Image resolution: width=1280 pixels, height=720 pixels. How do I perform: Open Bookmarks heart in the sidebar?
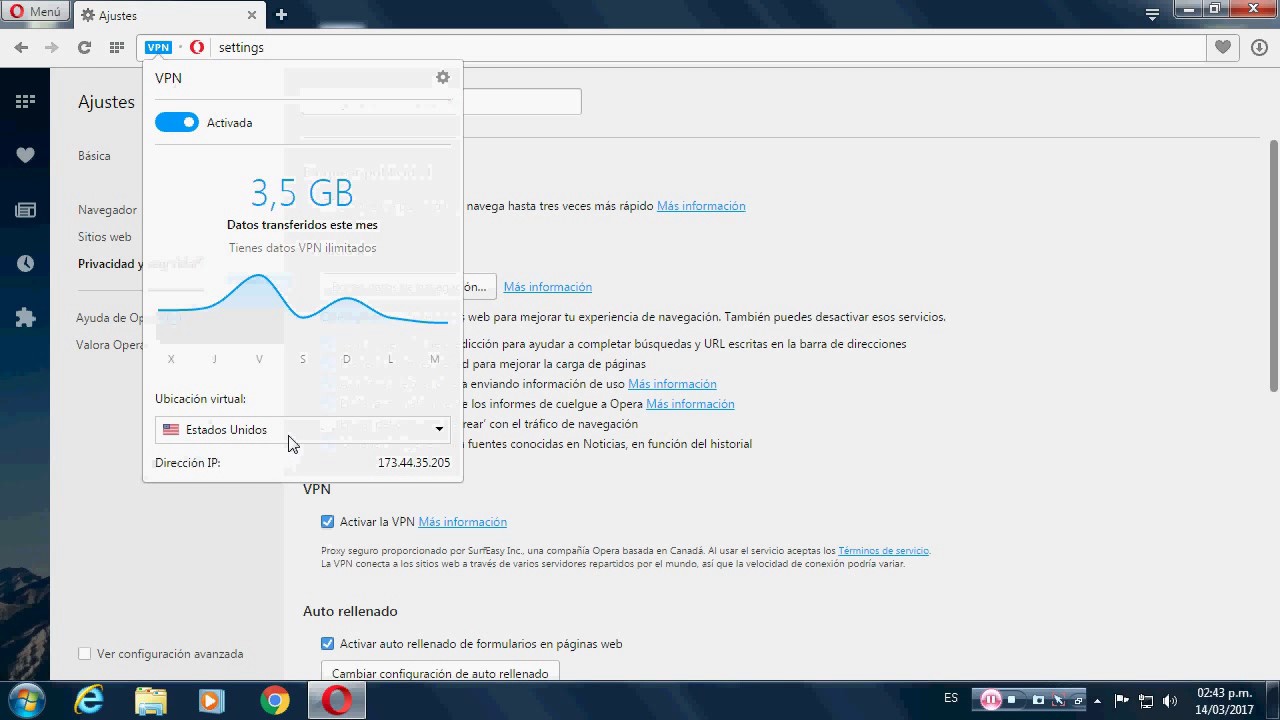click(x=25, y=155)
